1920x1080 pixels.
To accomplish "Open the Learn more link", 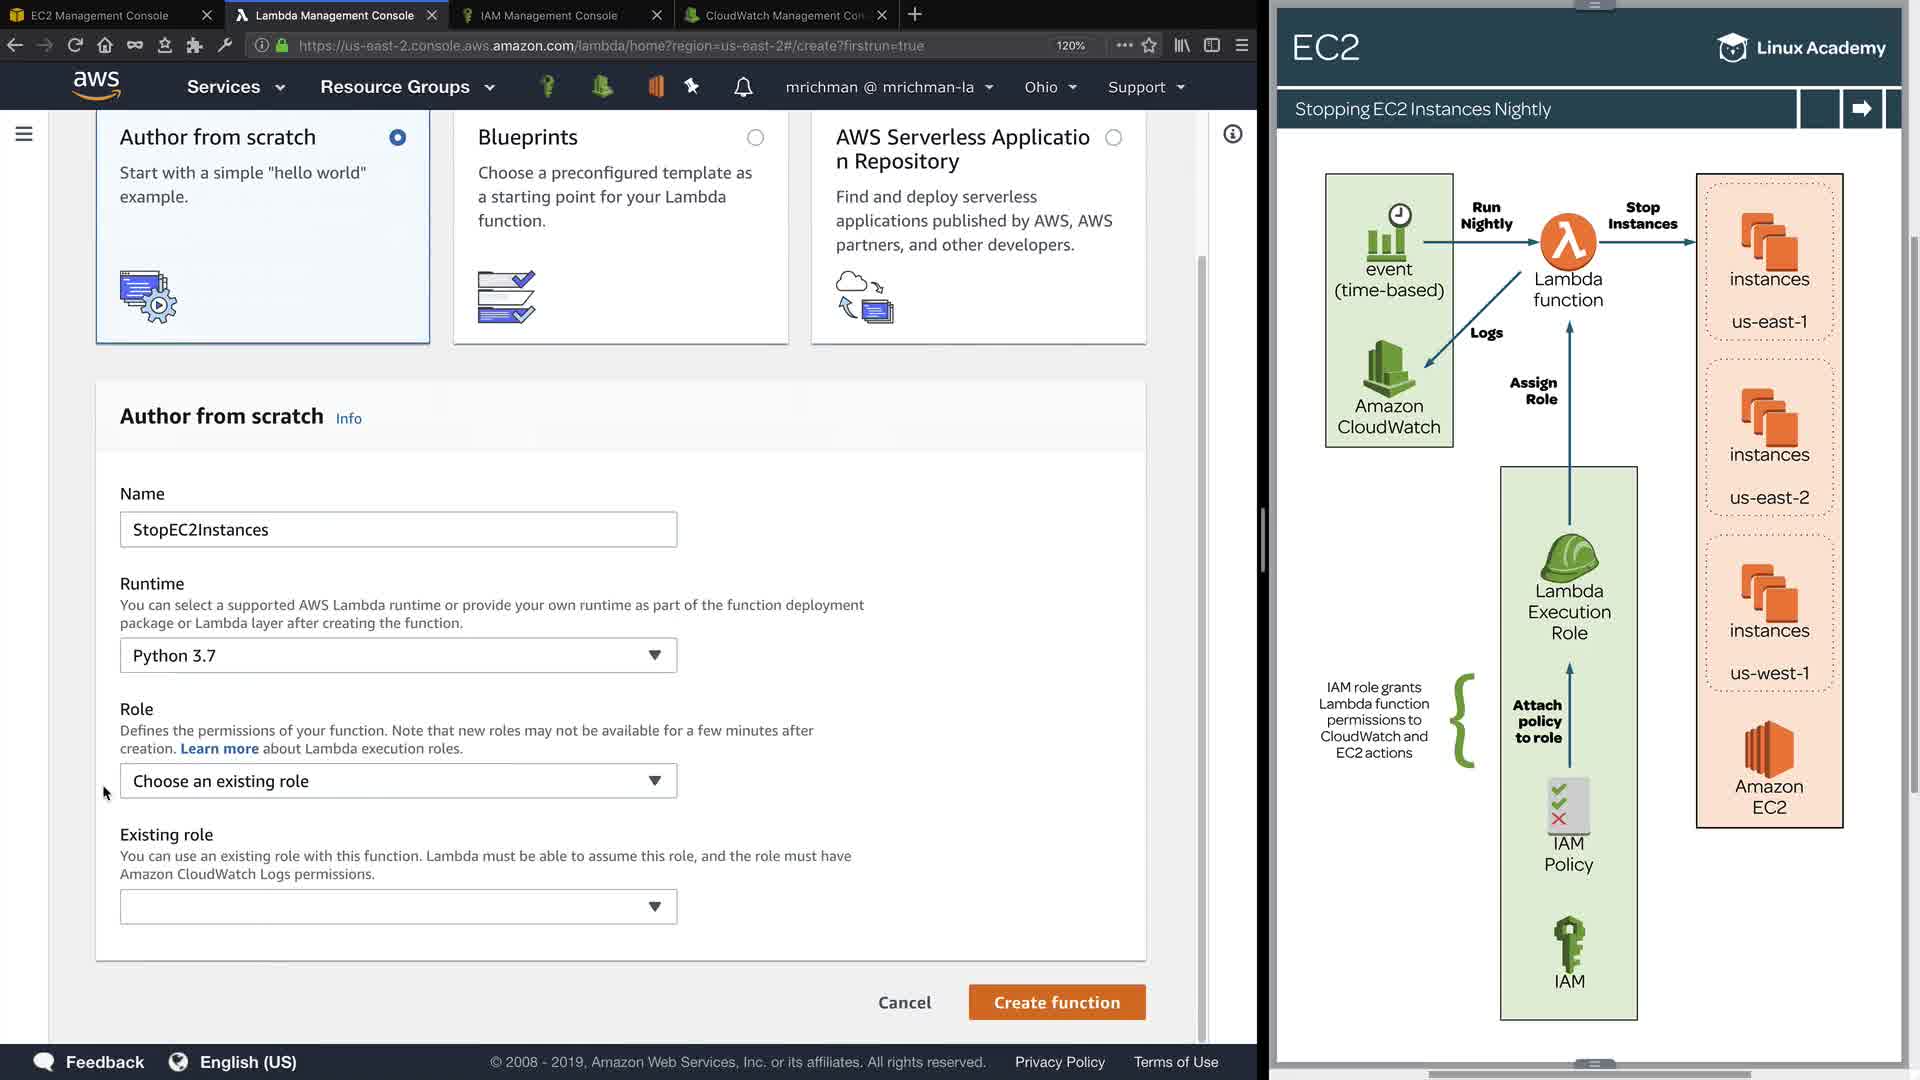I will [219, 749].
